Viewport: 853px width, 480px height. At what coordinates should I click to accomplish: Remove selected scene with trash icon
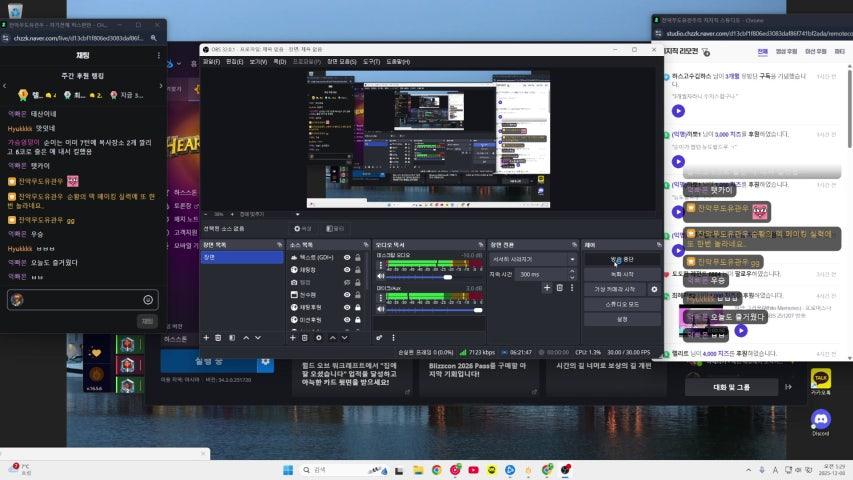[x=218, y=338]
